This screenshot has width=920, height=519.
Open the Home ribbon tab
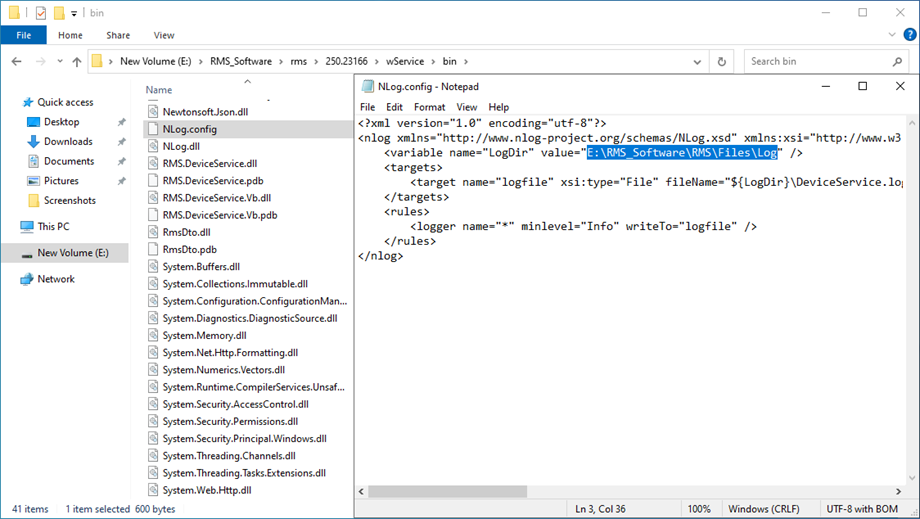pos(70,35)
